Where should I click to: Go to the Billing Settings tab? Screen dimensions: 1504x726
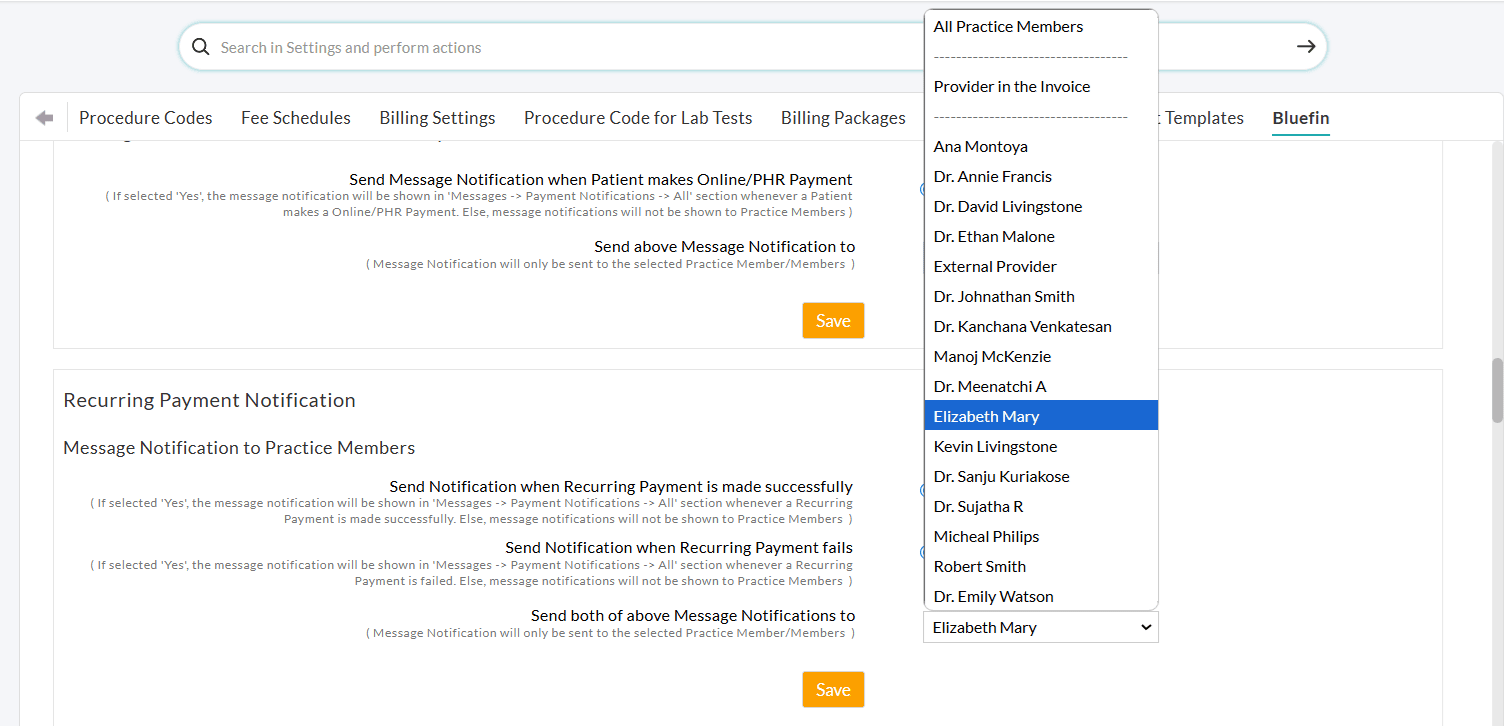pyautogui.click(x=437, y=118)
